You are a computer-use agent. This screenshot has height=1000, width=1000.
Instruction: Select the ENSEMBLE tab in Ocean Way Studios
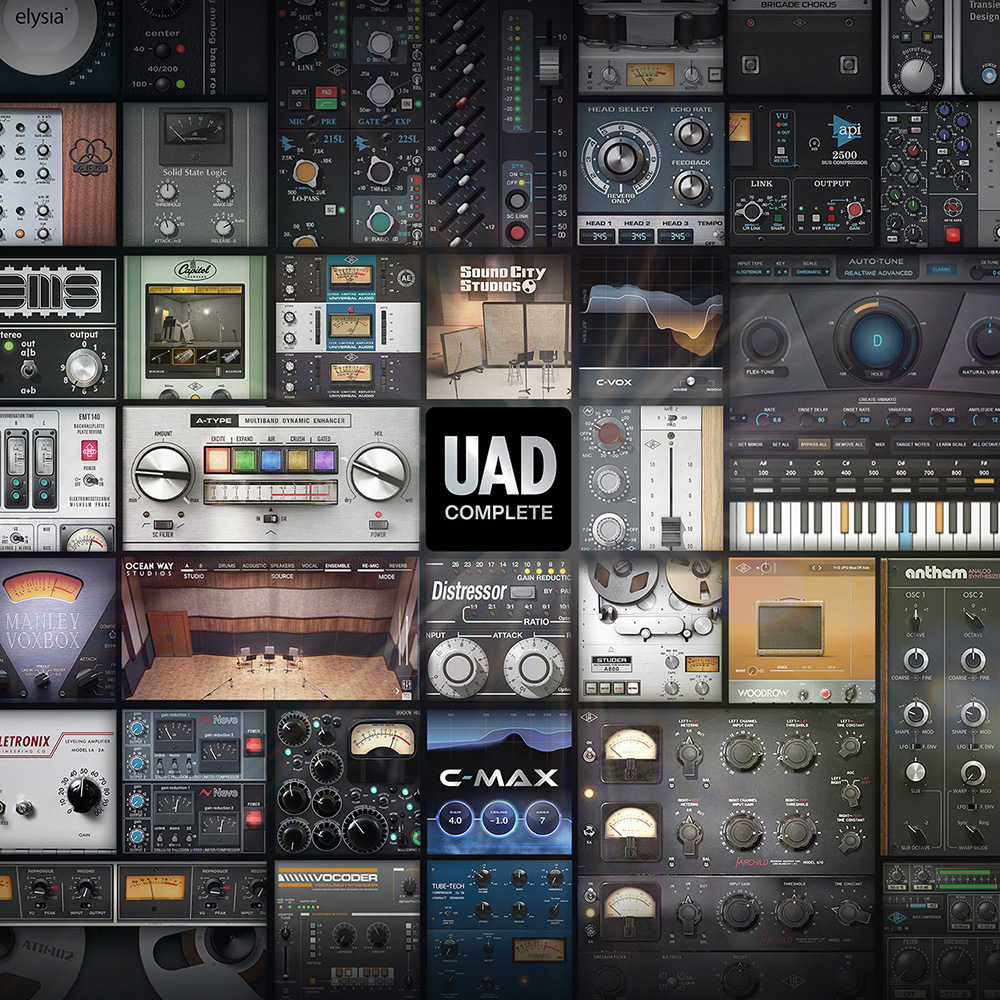337,567
